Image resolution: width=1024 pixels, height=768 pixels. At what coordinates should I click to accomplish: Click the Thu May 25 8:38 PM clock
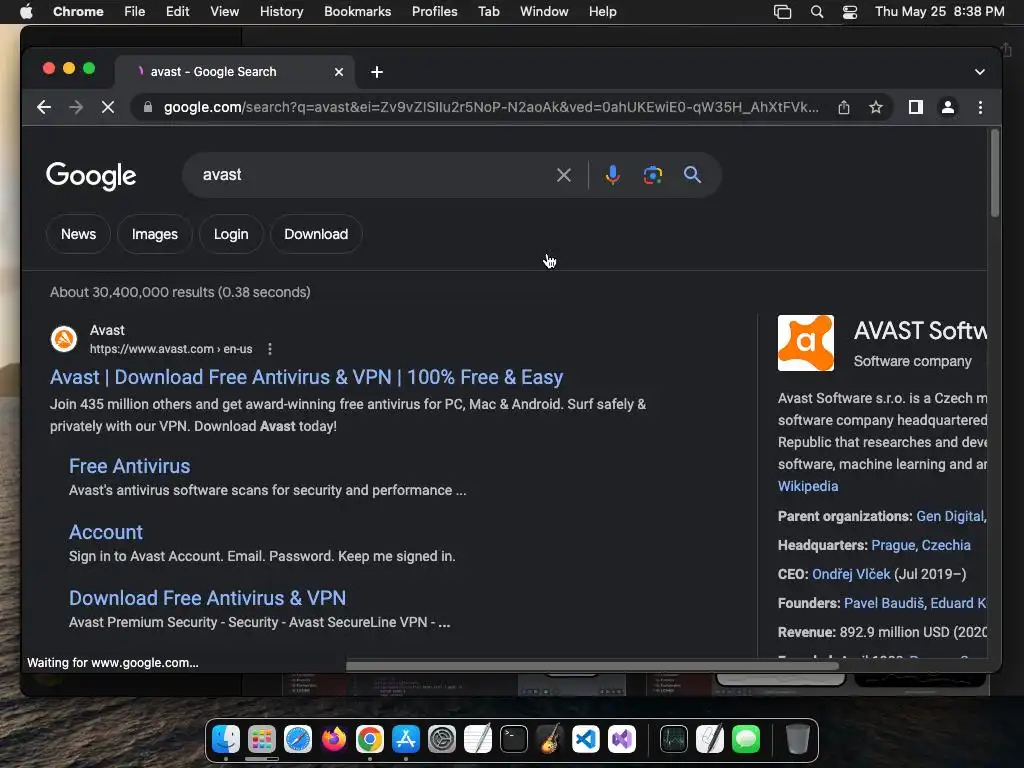pos(939,12)
